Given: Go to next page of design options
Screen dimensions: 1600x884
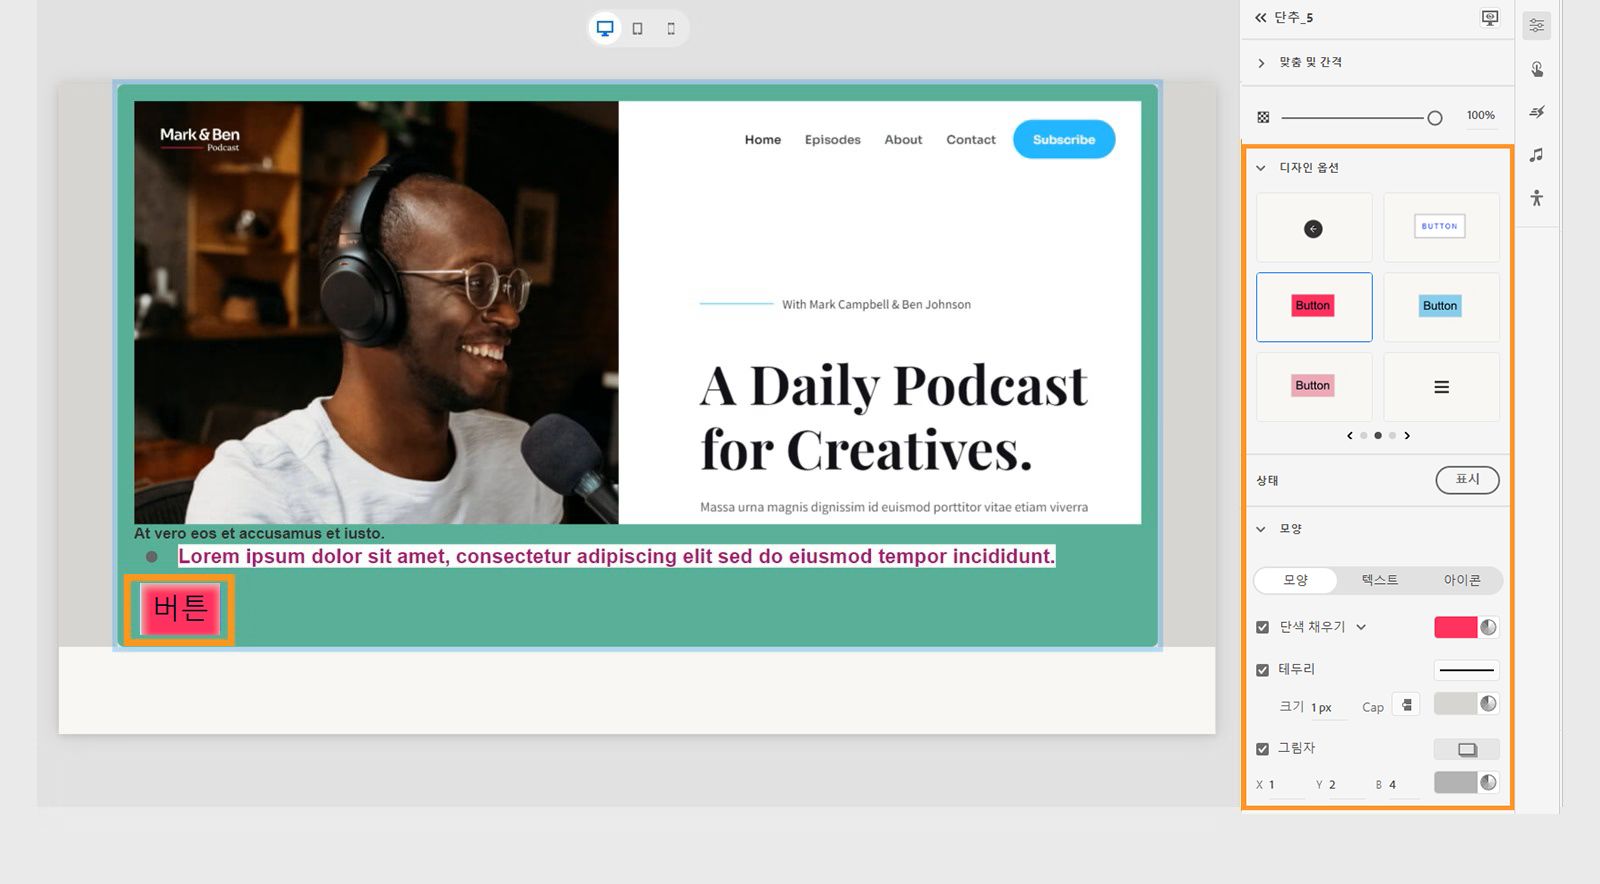Looking at the screenshot, I should coord(1407,435).
